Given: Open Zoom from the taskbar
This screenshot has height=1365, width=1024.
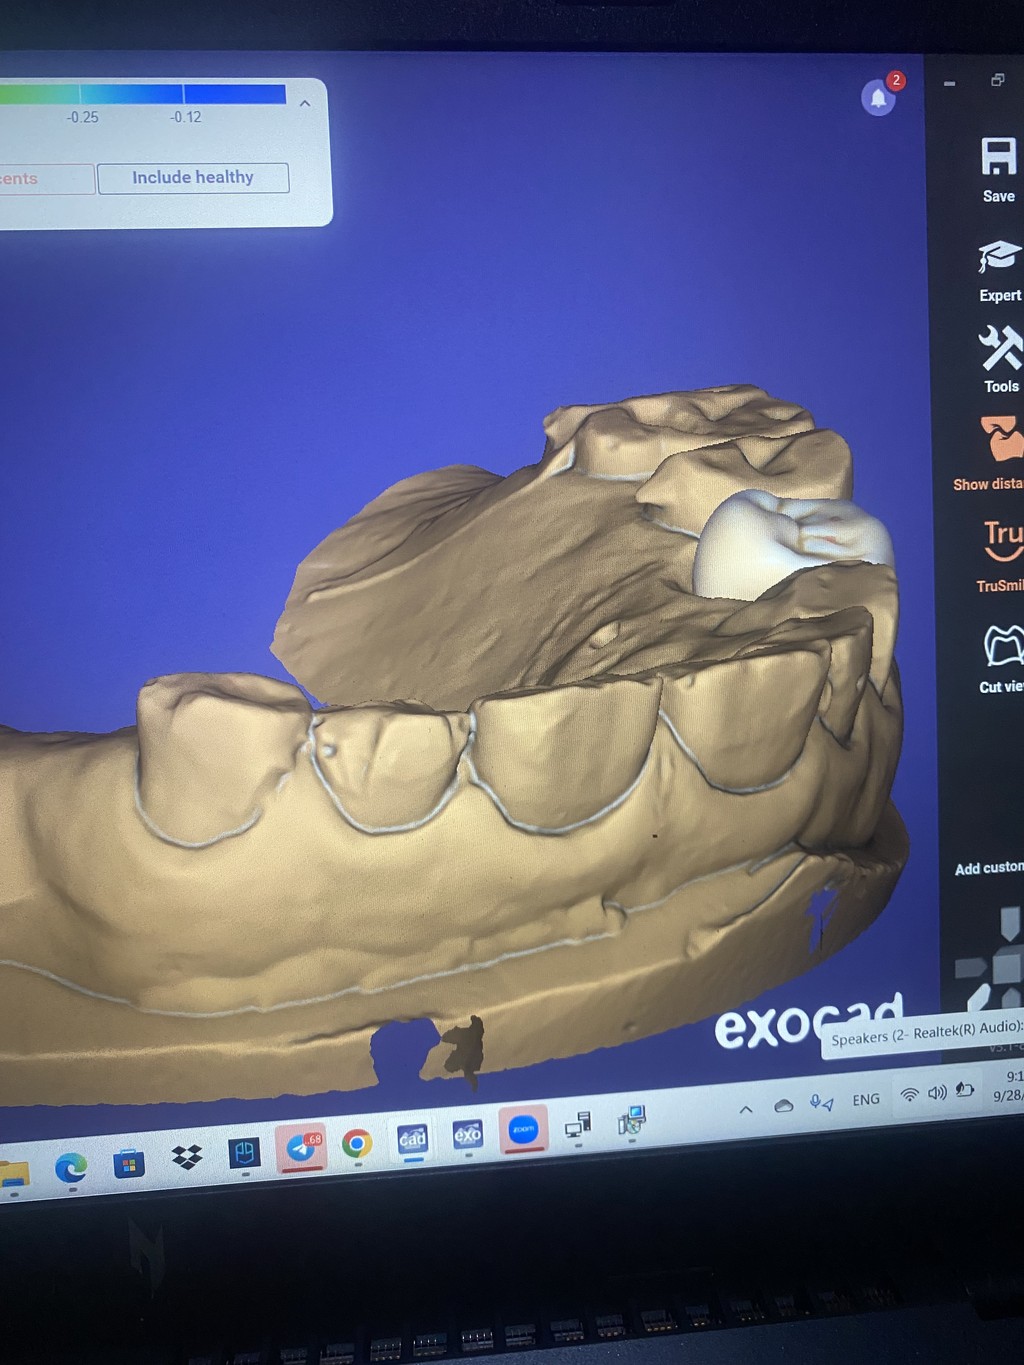Looking at the screenshot, I should [524, 1129].
